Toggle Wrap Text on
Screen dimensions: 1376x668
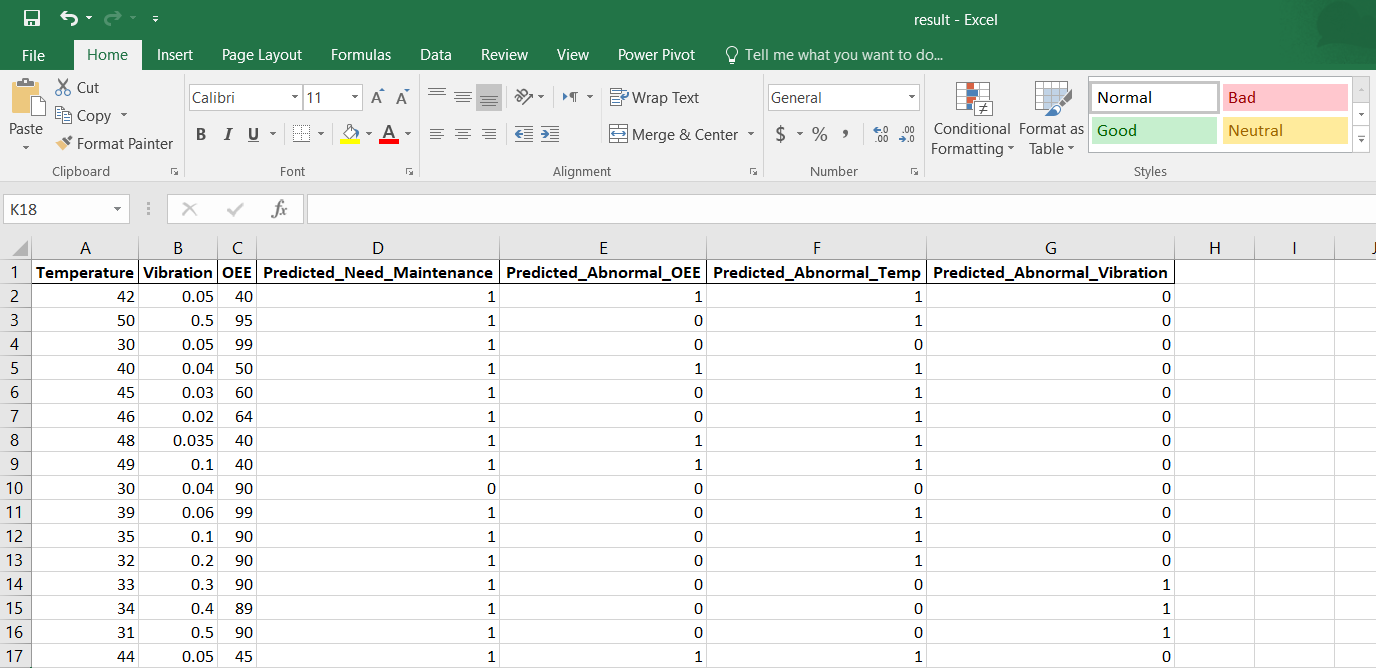654,98
